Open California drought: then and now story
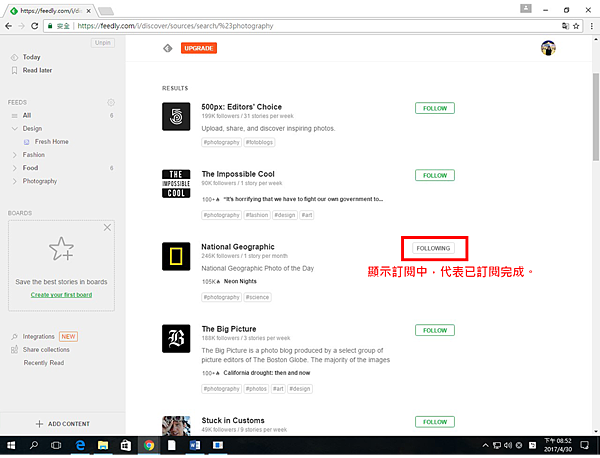600x458 pixels. tap(267, 373)
